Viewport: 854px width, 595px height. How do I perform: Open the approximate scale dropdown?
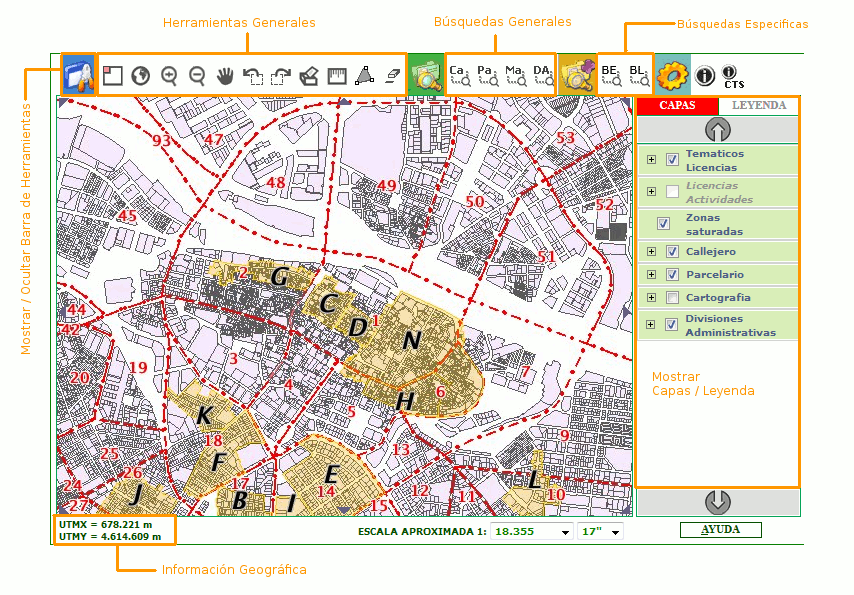click(x=566, y=532)
